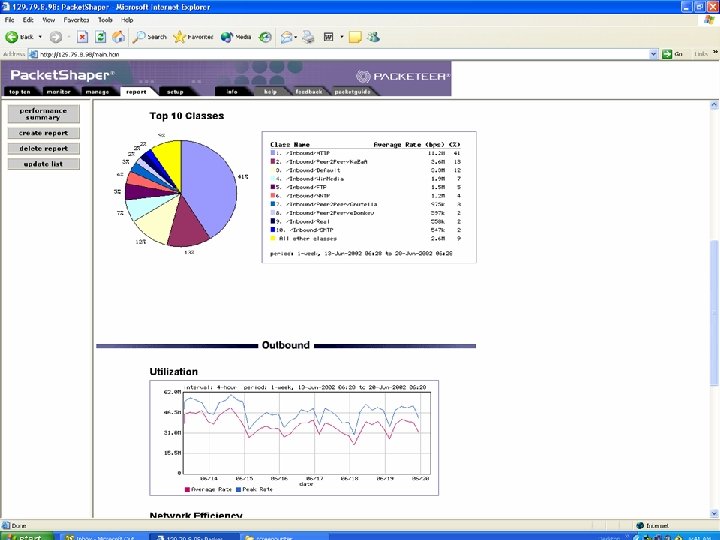Open the Tools menu
This screenshot has height=540, width=720.
coord(105,20)
